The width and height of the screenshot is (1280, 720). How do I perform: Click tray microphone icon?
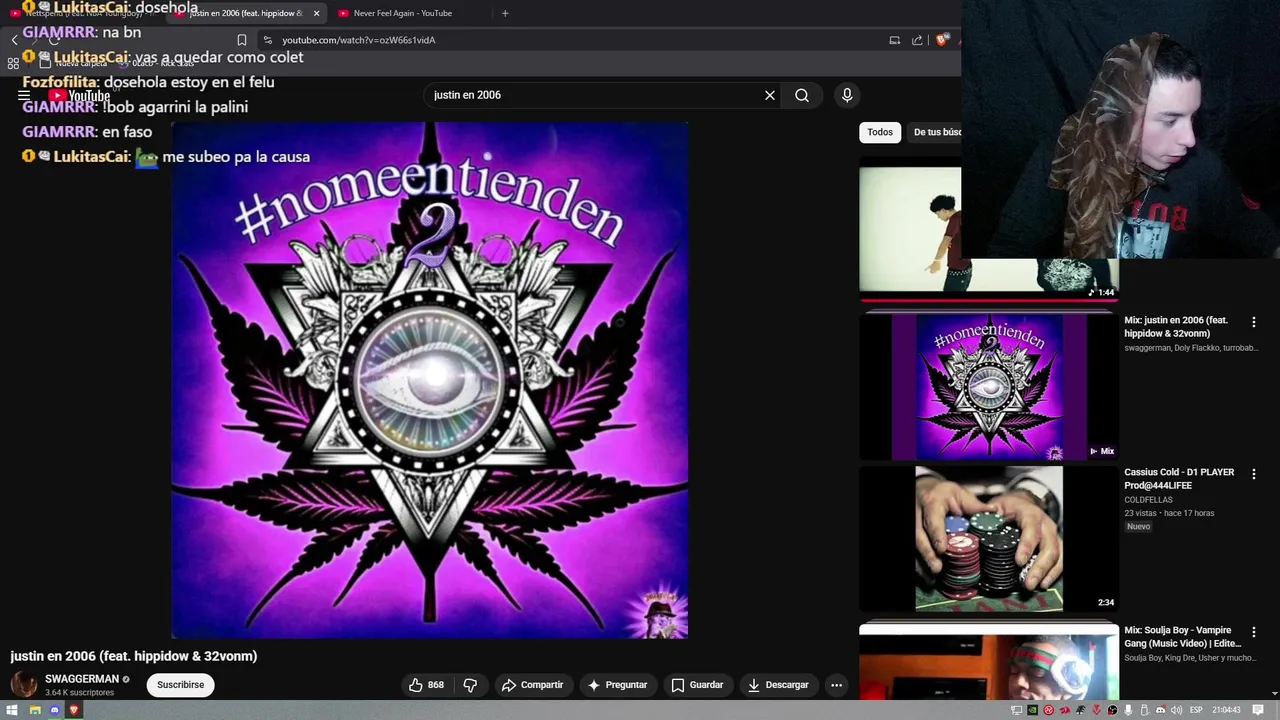[x=1128, y=710]
